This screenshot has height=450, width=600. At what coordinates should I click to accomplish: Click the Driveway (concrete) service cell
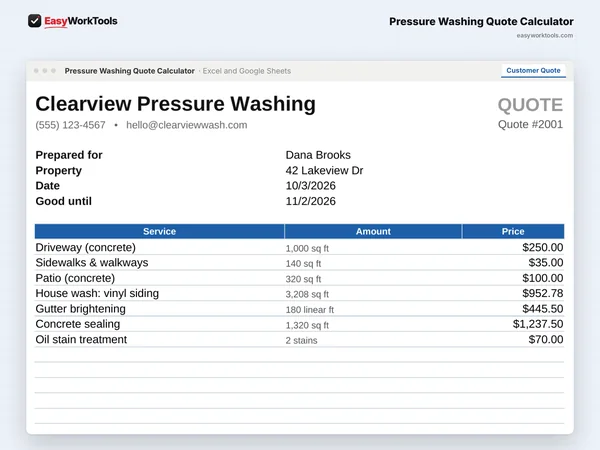tap(159, 247)
